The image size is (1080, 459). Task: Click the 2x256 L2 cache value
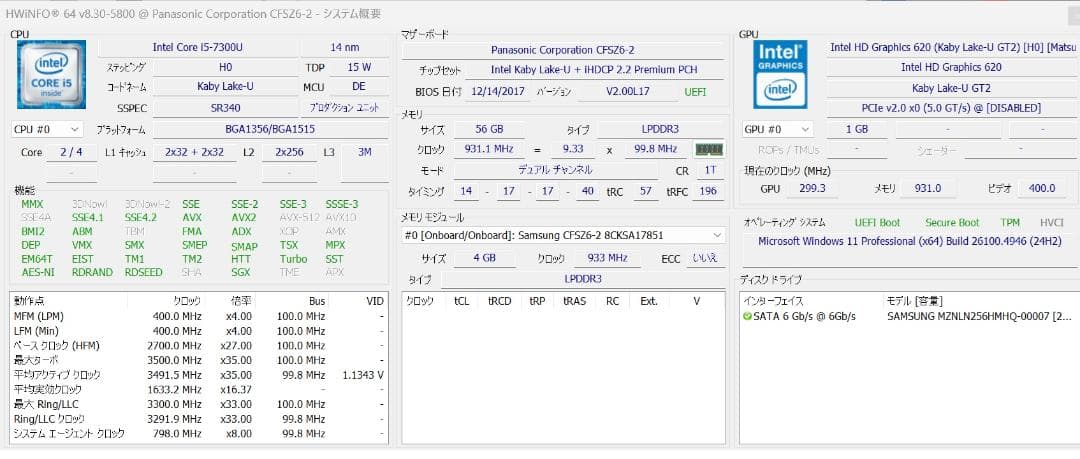[x=289, y=152]
